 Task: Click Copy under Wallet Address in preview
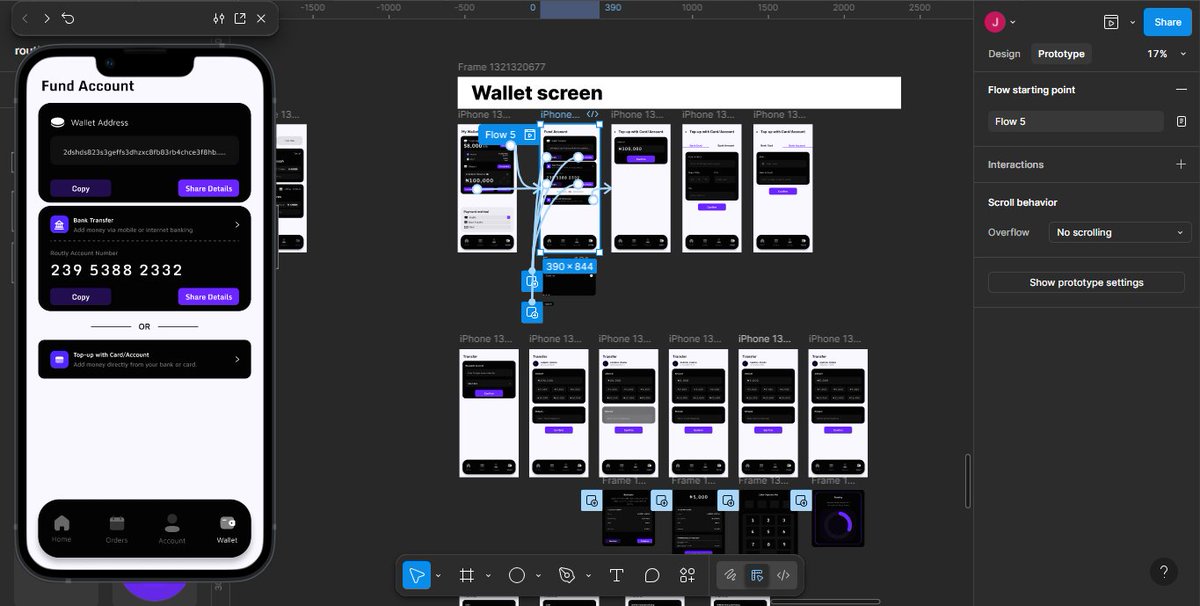pyautogui.click(x=81, y=188)
